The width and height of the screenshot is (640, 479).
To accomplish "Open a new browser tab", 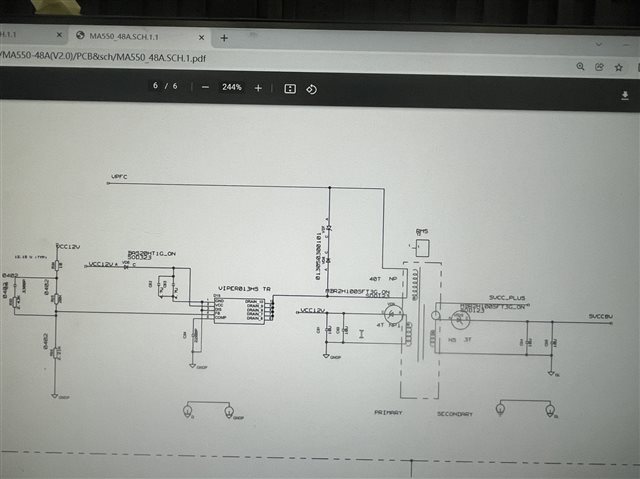I will coord(224,38).
